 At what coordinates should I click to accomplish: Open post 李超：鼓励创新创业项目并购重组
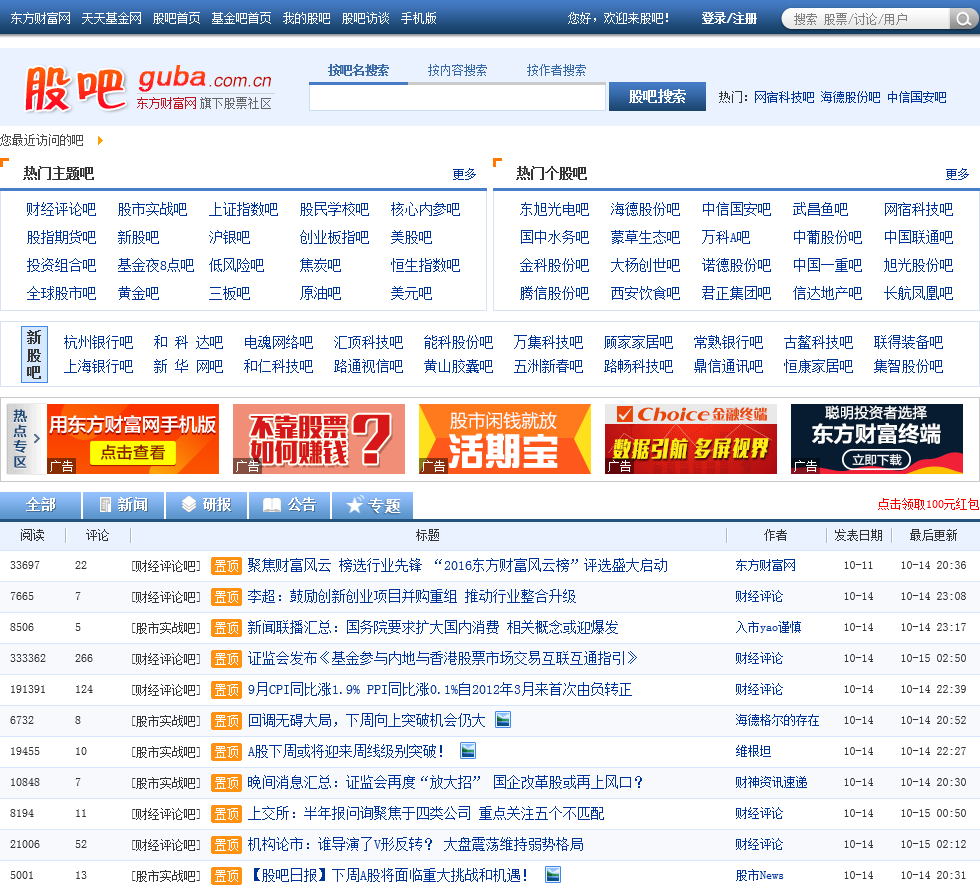pyautogui.click(x=411, y=597)
